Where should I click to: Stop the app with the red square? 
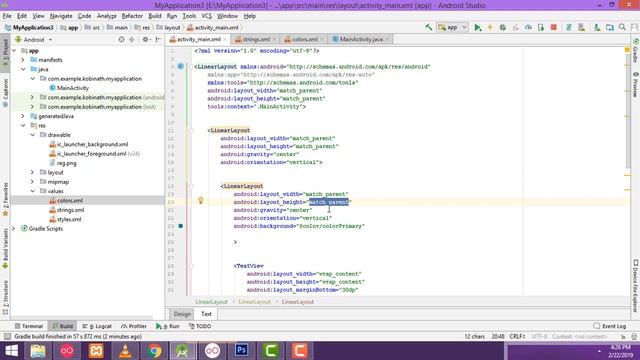[x=553, y=27]
